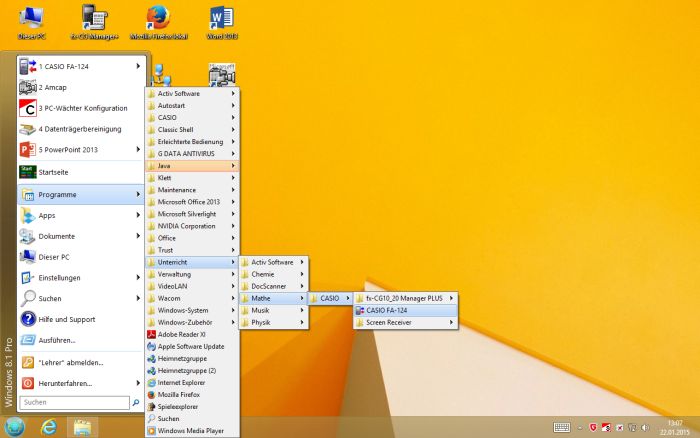Expand the Dokumente submenu arrow
This screenshot has width=700, height=438.
pos(138,236)
